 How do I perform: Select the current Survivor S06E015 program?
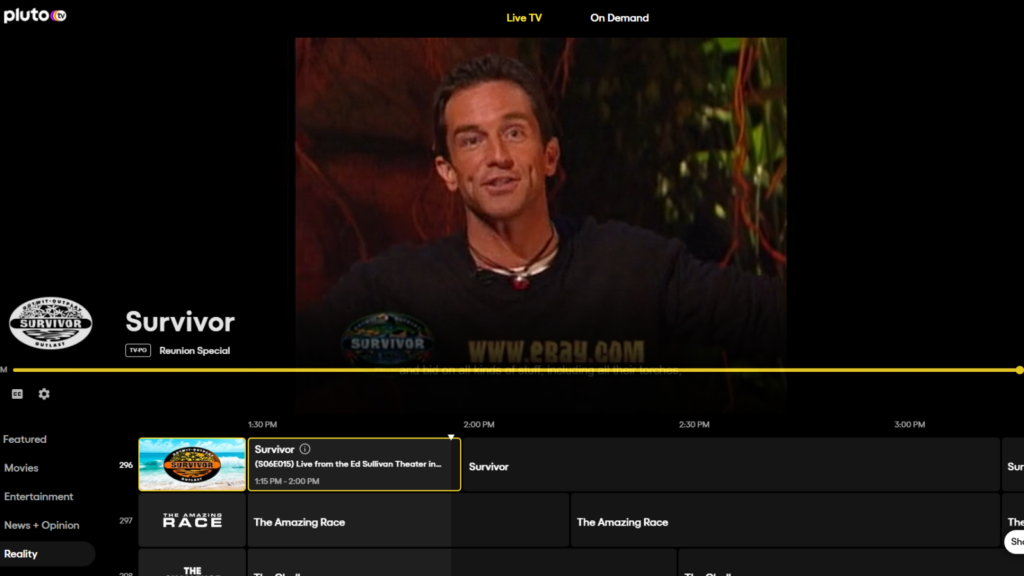(x=354, y=464)
